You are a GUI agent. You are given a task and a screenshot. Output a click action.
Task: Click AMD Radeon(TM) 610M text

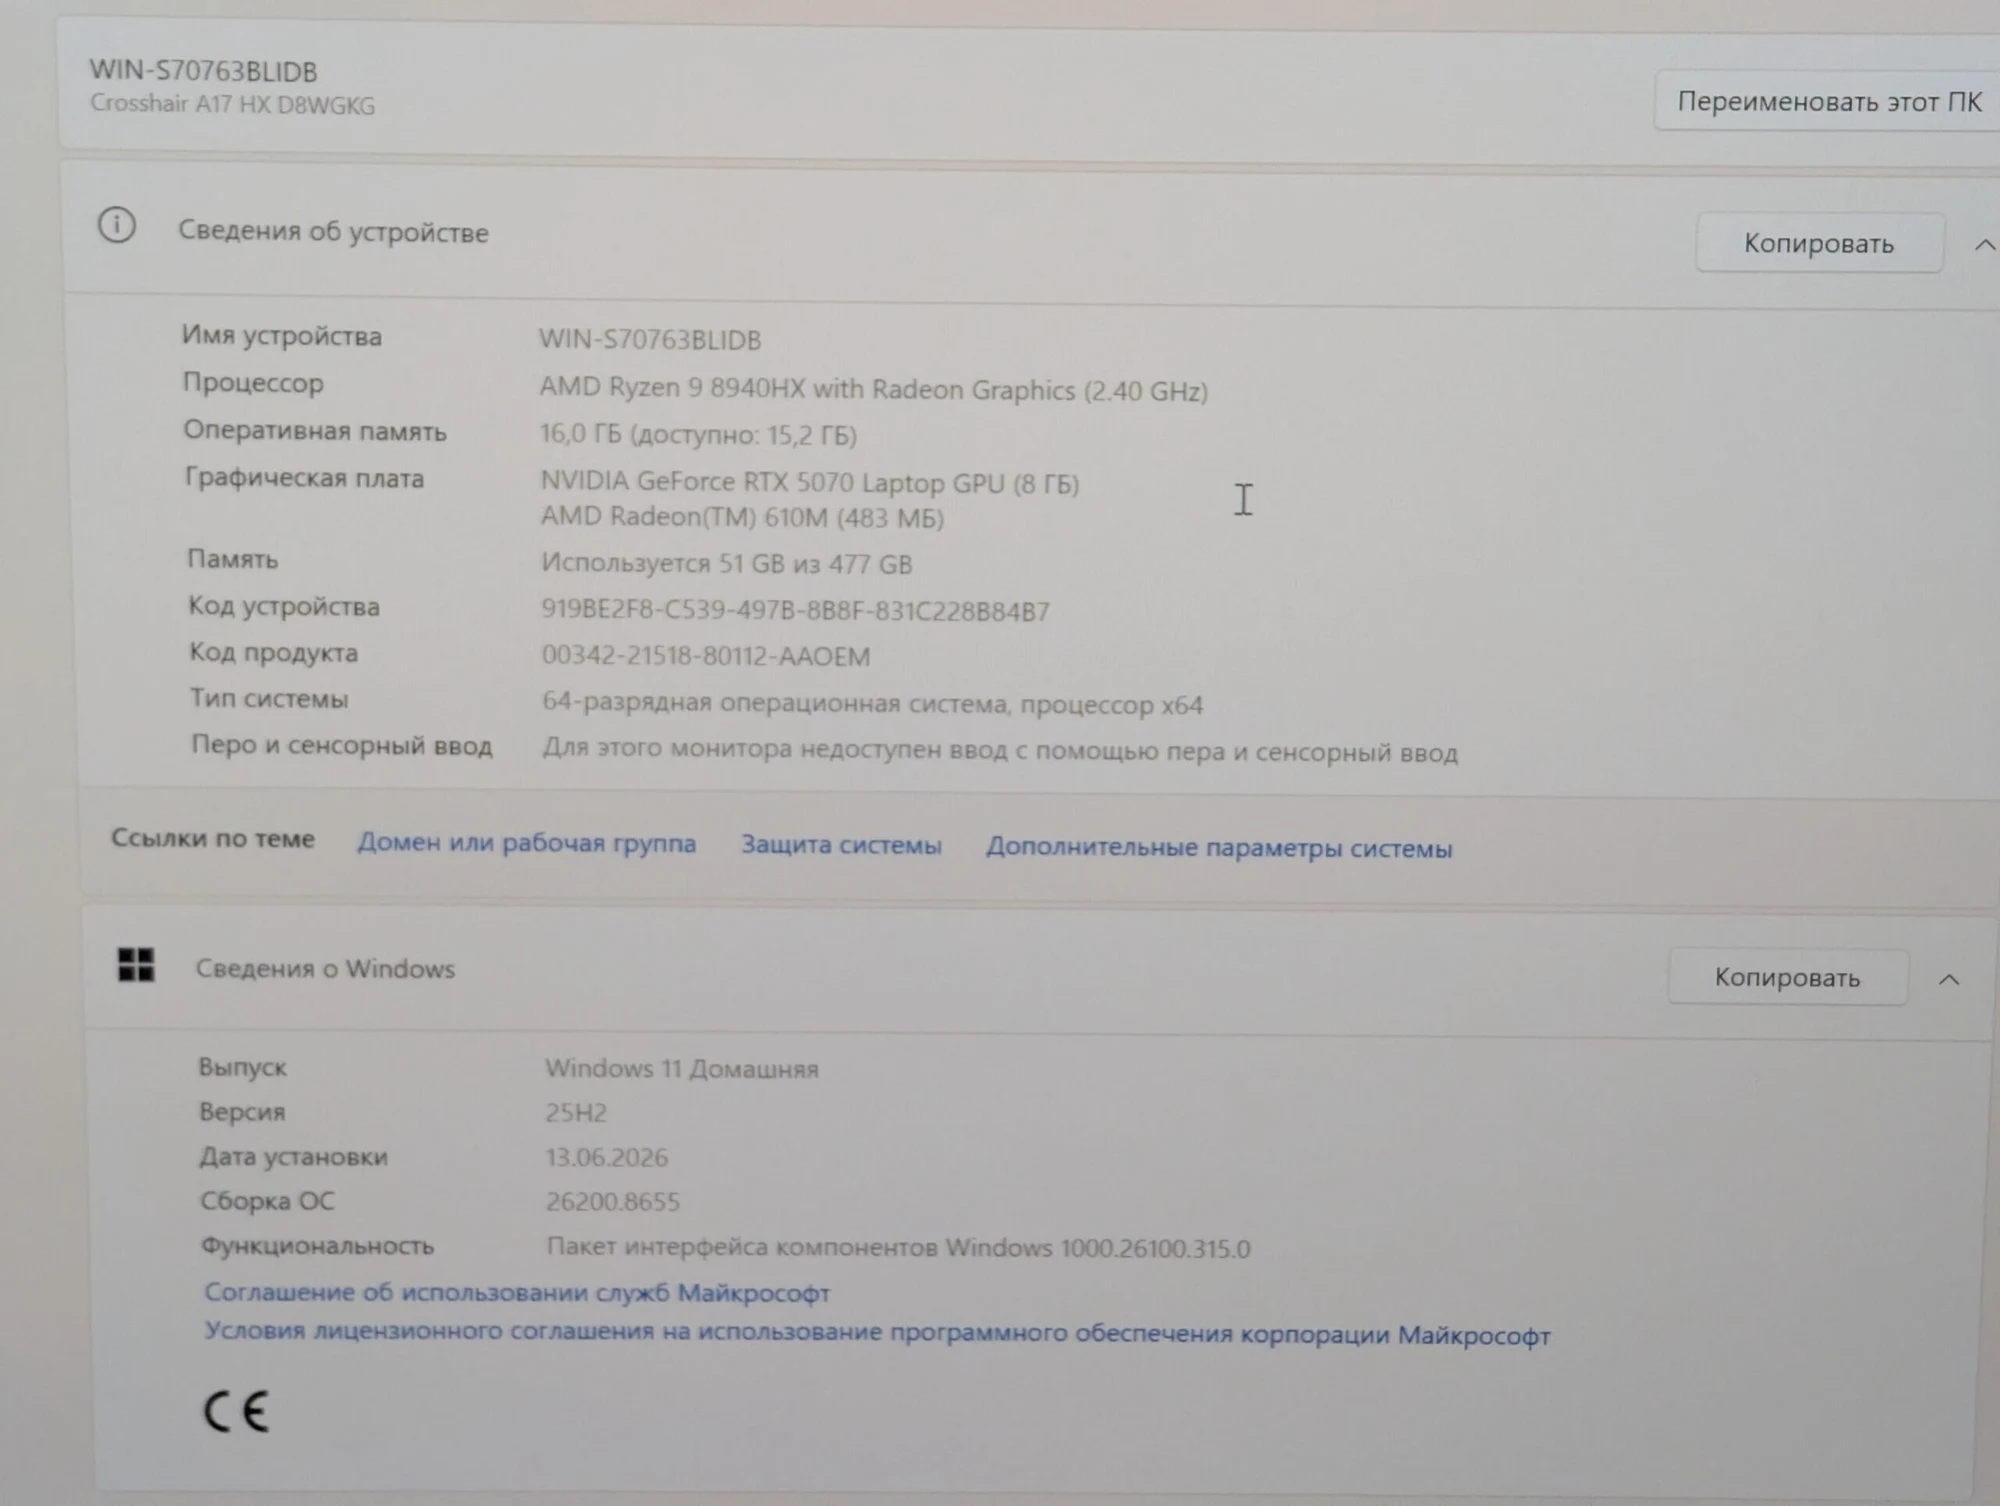pos(742,517)
